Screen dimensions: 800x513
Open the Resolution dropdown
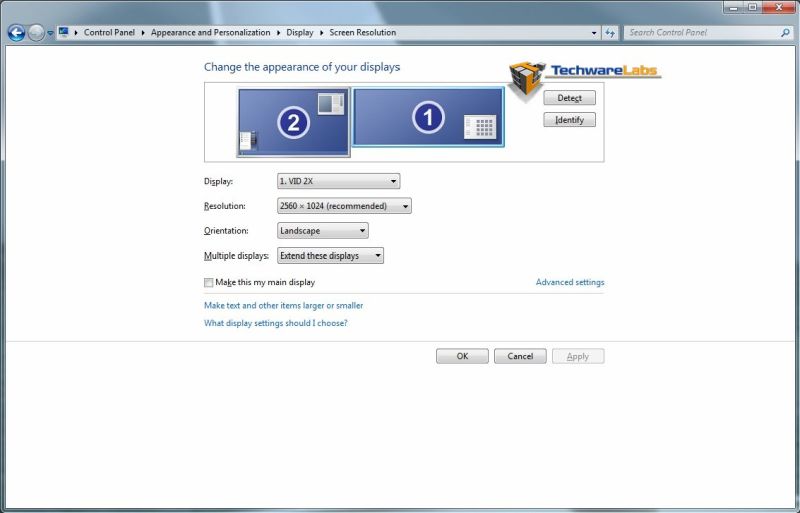pos(344,206)
